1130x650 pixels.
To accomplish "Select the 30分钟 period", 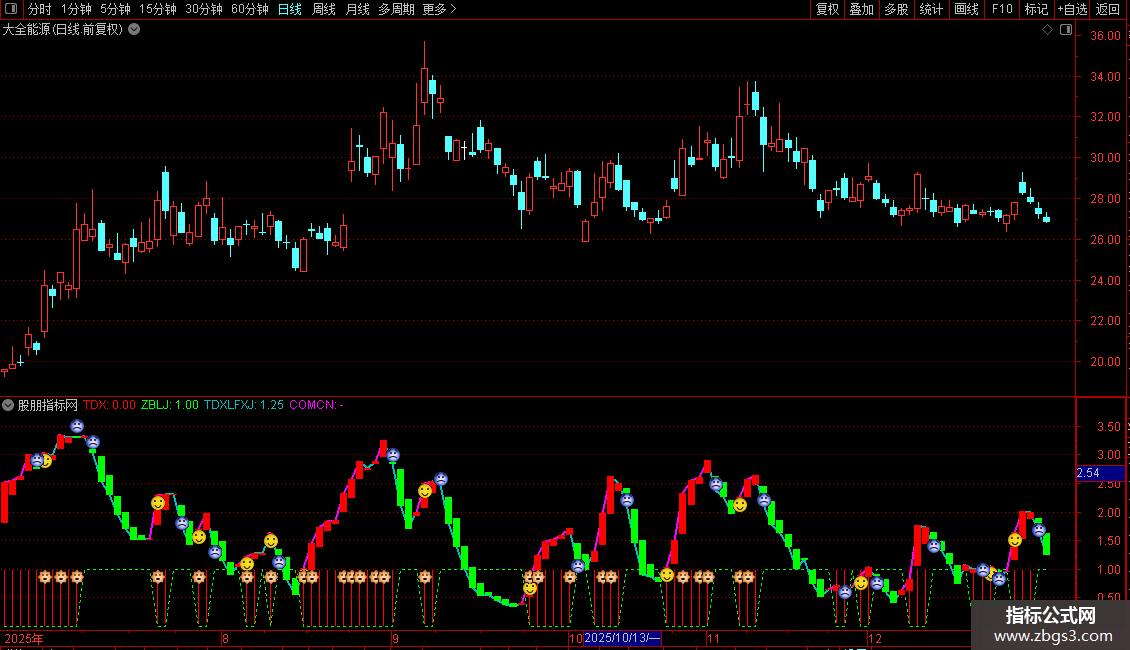I will [204, 9].
